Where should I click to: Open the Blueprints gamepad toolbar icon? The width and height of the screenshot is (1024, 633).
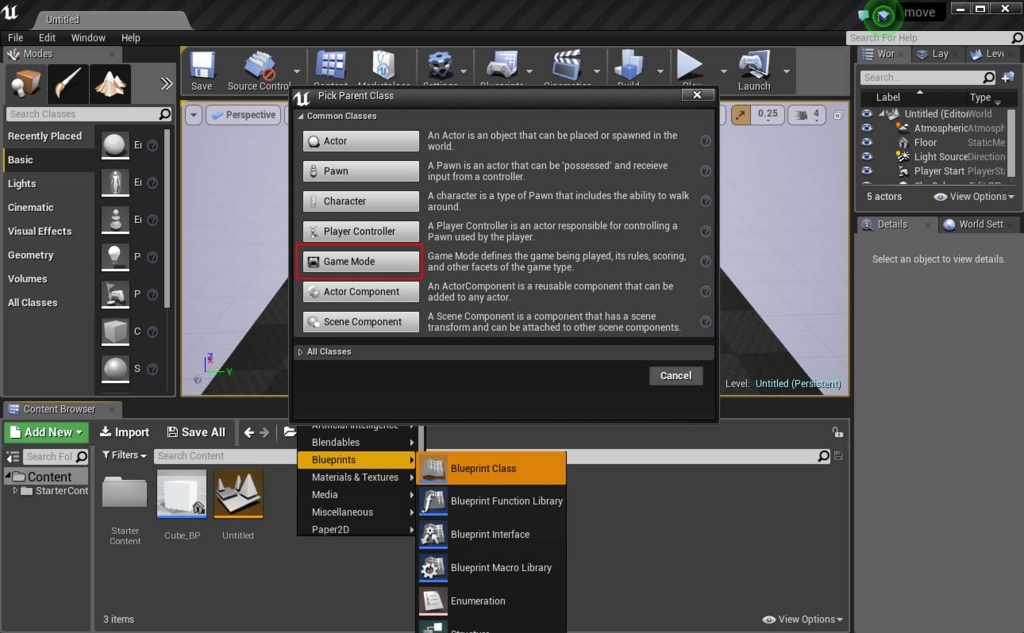pyautogui.click(x=502, y=68)
